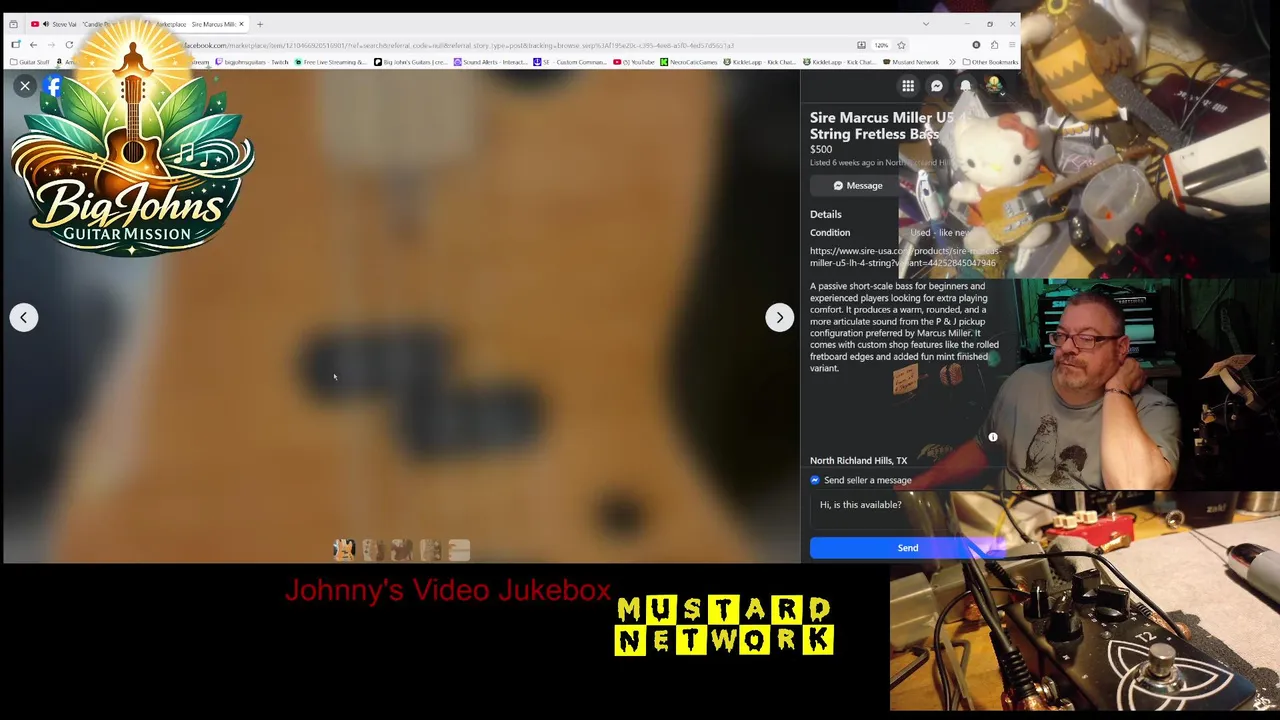Select the third photo thumbnail
This screenshot has height=720, width=1280.
(x=402, y=549)
